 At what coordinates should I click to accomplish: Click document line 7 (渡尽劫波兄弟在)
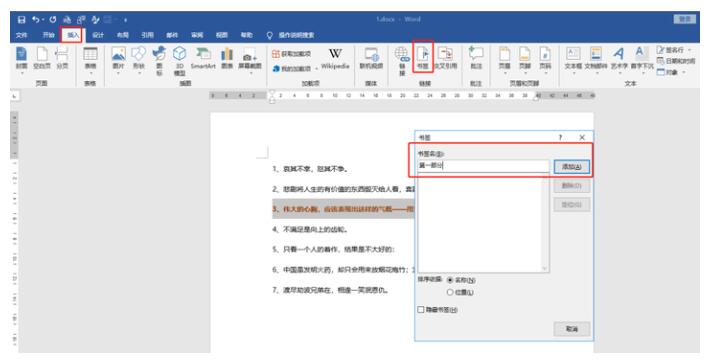click(x=331, y=290)
